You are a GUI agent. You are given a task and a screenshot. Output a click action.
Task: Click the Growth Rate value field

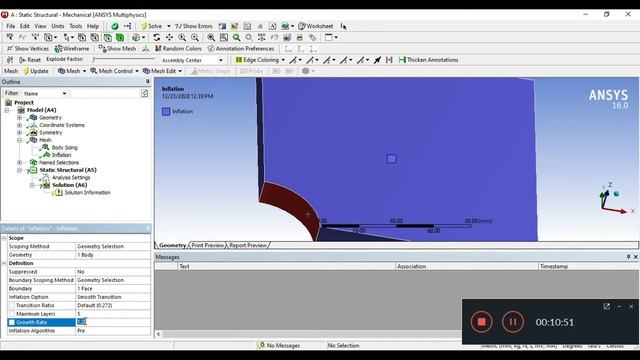[113, 322]
